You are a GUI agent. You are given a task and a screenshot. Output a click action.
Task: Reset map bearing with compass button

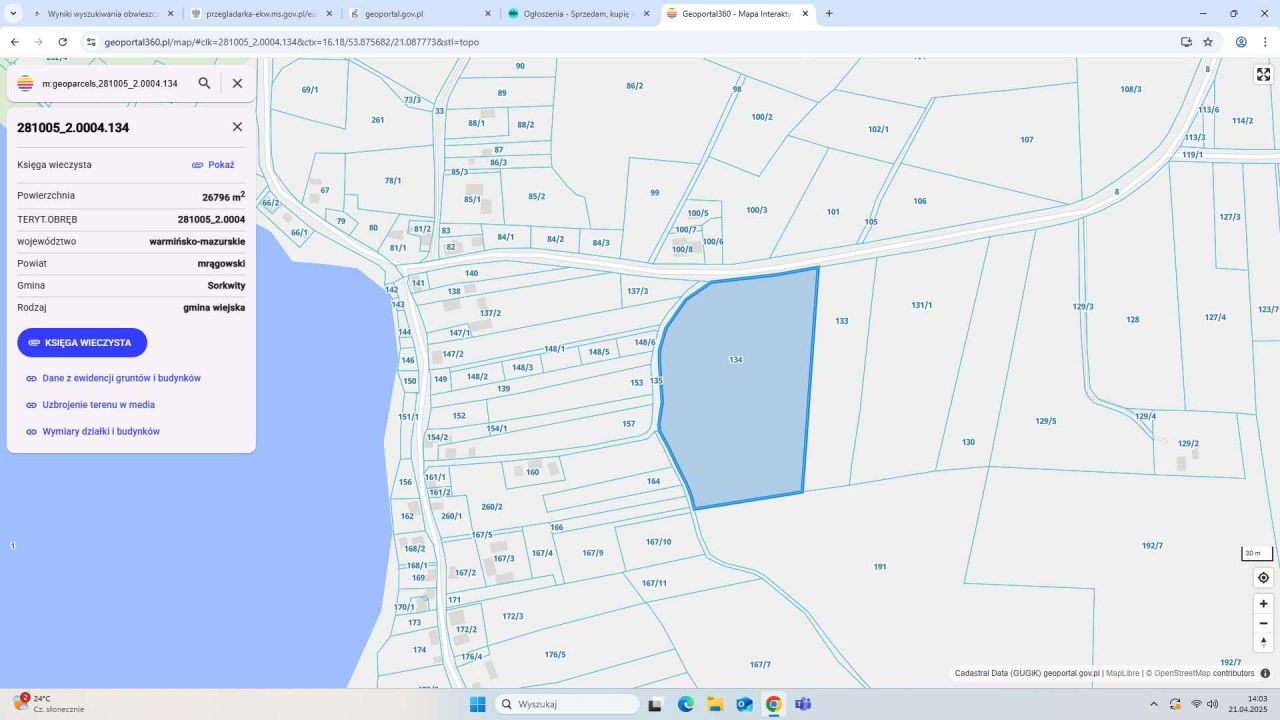pos(1263,642)
